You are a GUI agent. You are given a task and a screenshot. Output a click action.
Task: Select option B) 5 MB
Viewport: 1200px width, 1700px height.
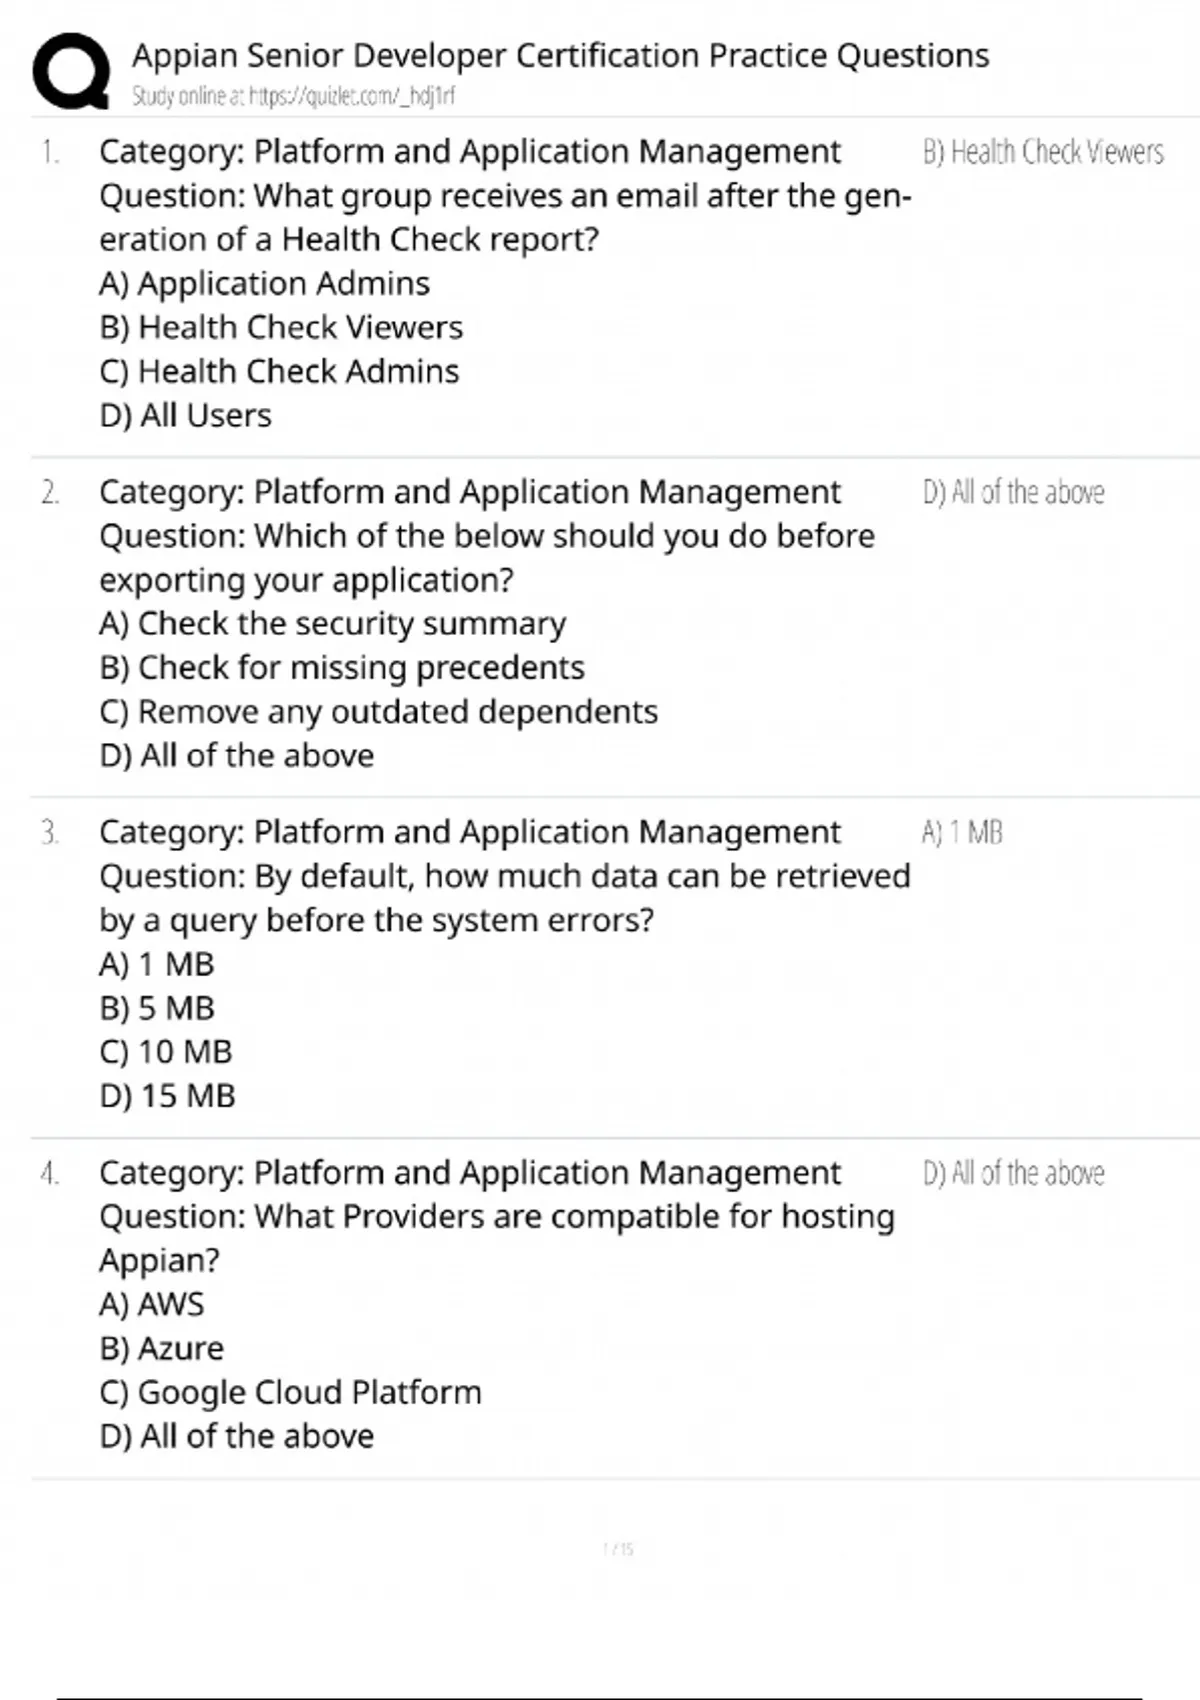pyautogui.click(x=157, y=1008)
